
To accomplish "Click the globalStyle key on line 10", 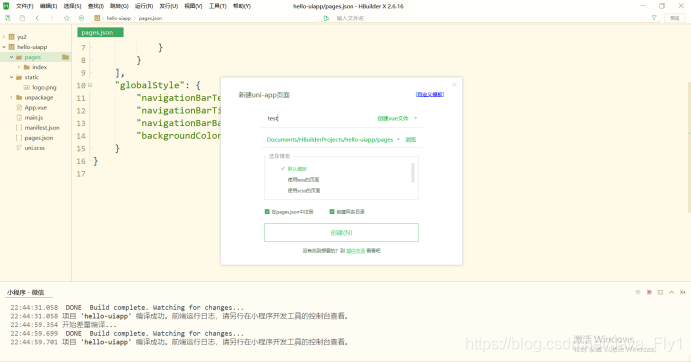I will click(x=150, y=85).
